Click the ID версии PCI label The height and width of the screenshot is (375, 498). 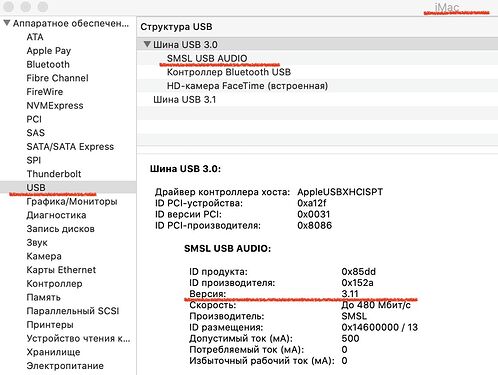188,214
